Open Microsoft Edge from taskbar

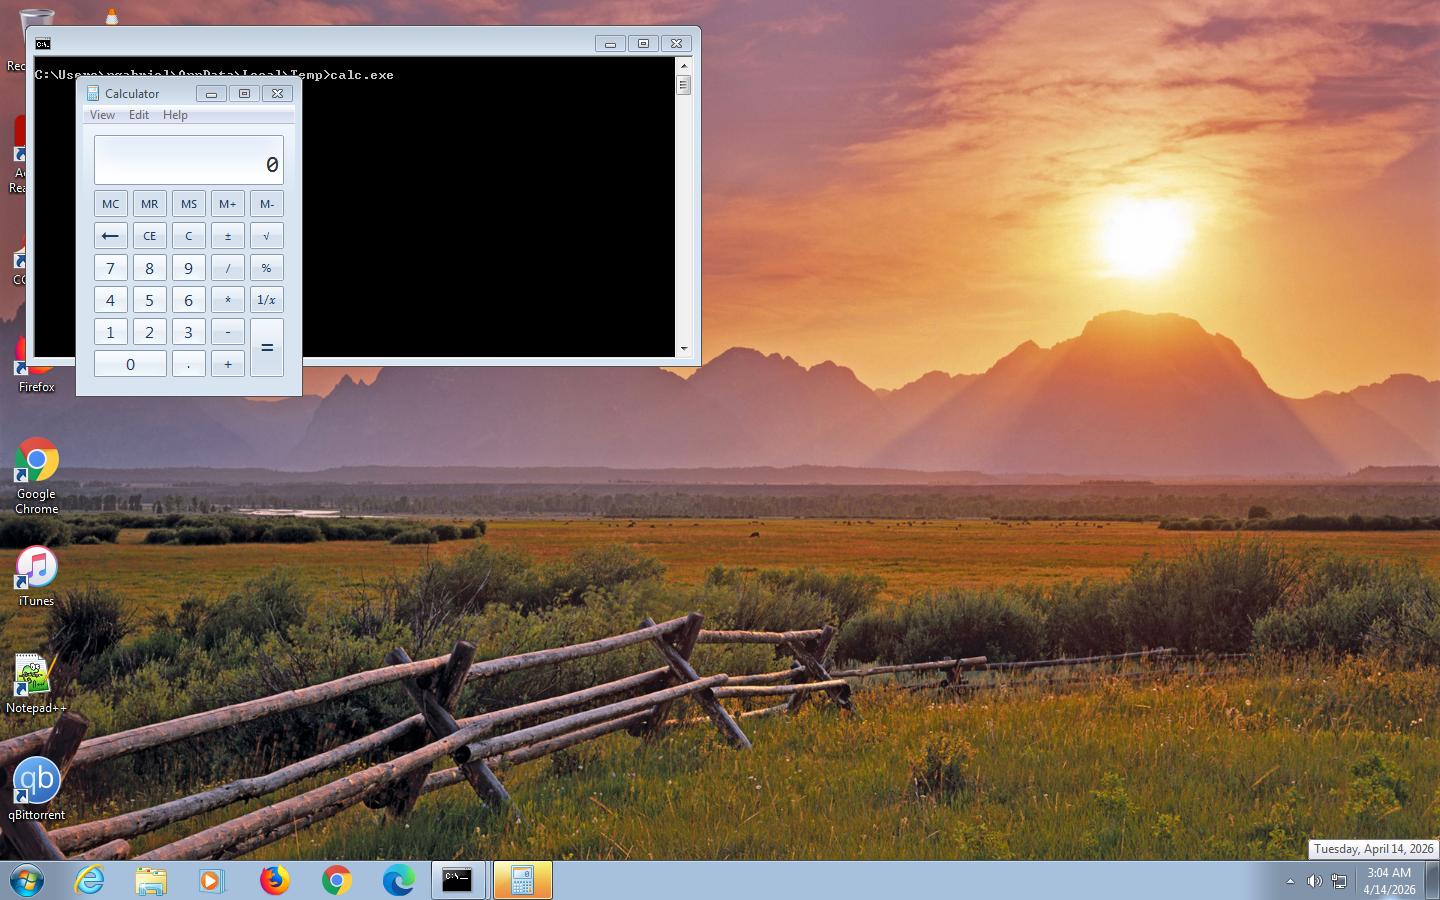coord(398,880)
